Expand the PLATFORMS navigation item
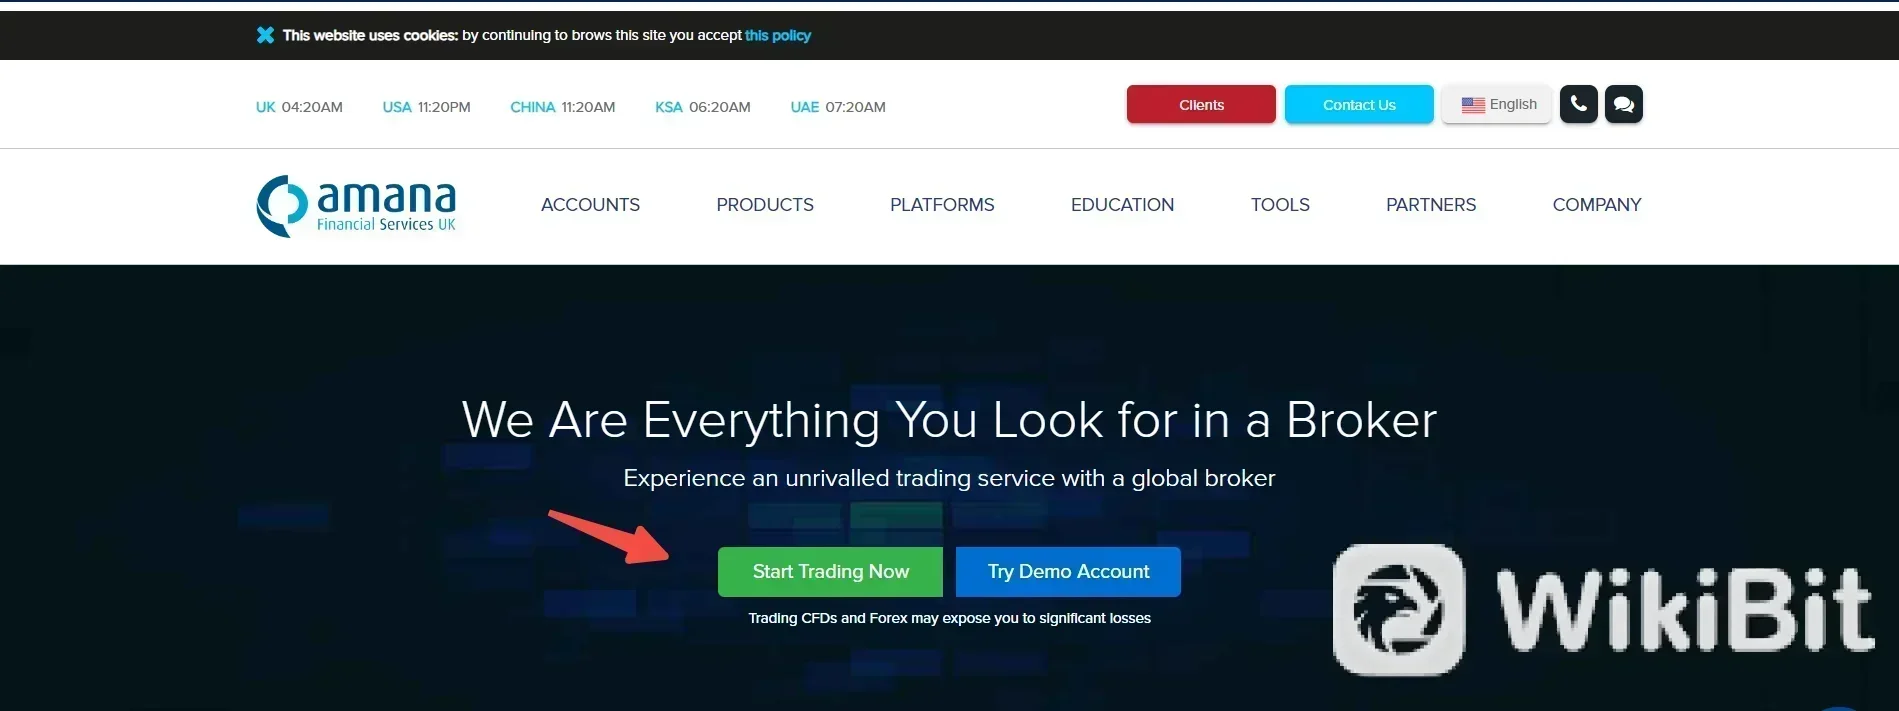 941,205
